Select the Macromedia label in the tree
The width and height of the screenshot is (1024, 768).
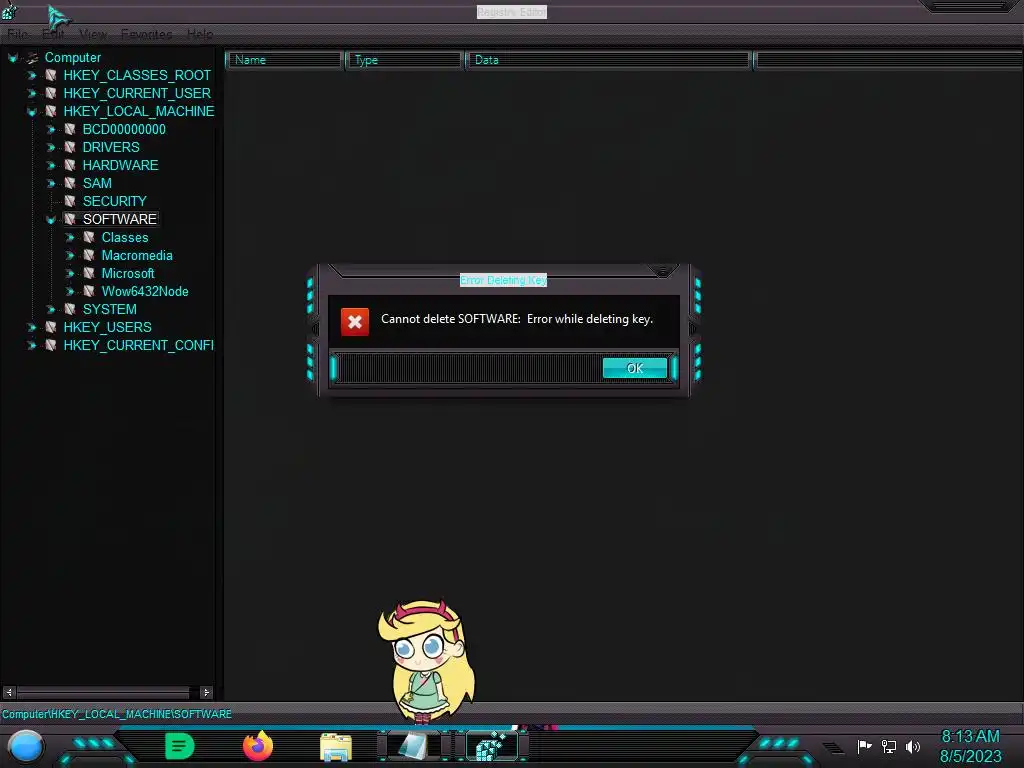pos(137,255)
